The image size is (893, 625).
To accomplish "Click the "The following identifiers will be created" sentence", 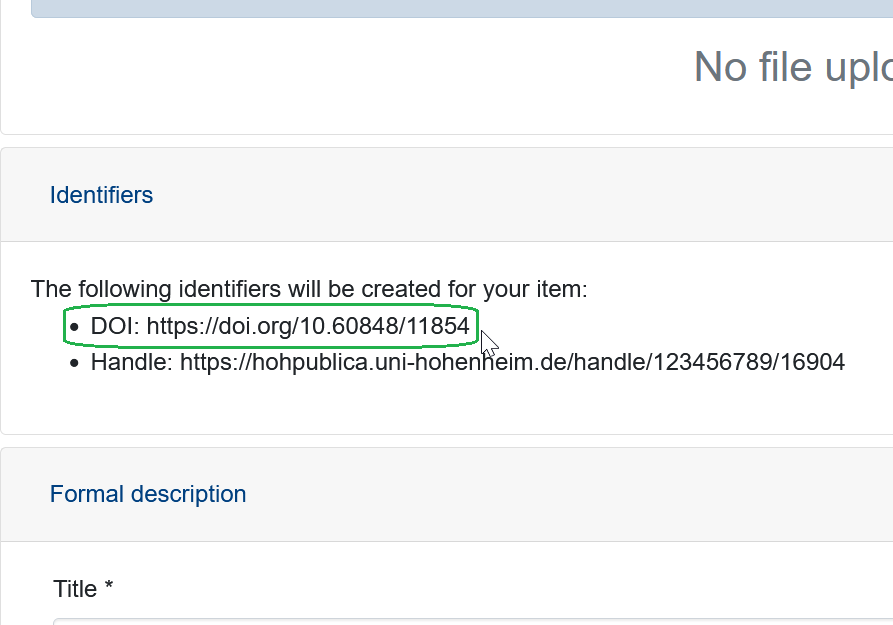I will [309, 290].
